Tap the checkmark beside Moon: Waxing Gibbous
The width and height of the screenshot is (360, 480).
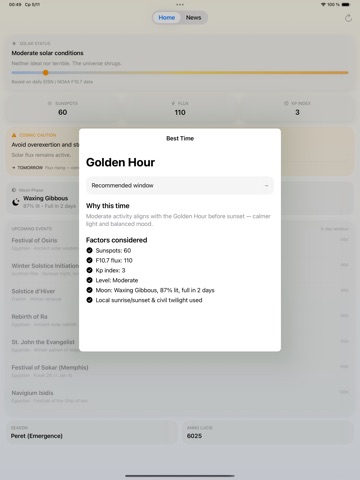tap(89, 290)
